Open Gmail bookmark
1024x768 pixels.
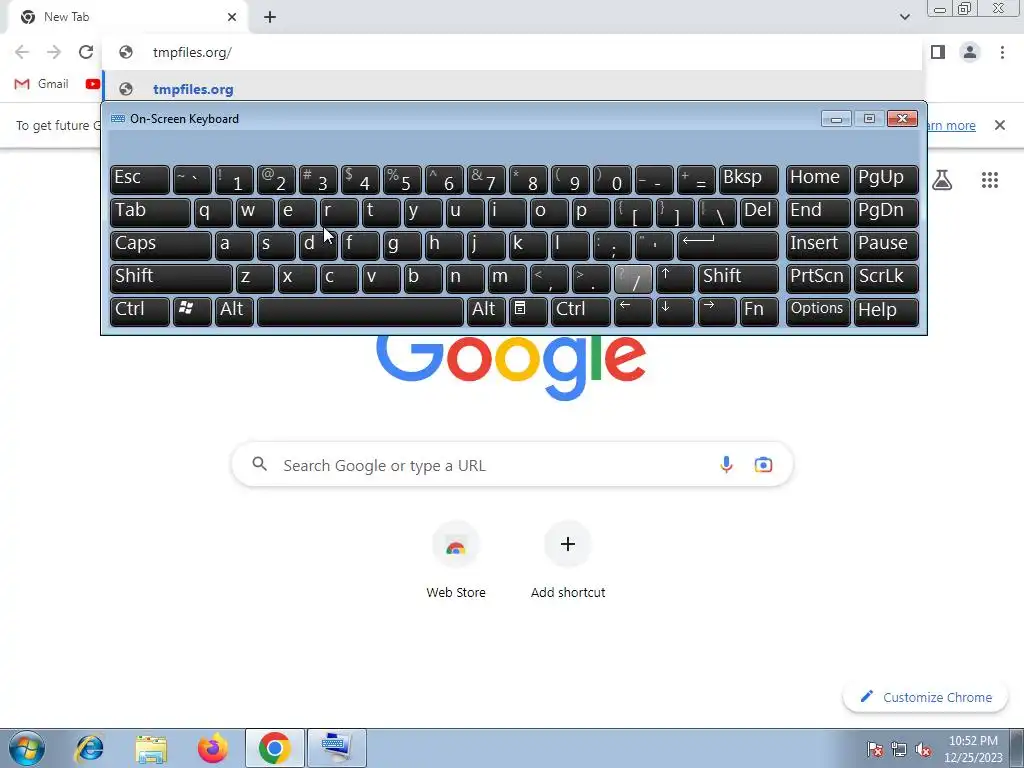pos(42,84)
